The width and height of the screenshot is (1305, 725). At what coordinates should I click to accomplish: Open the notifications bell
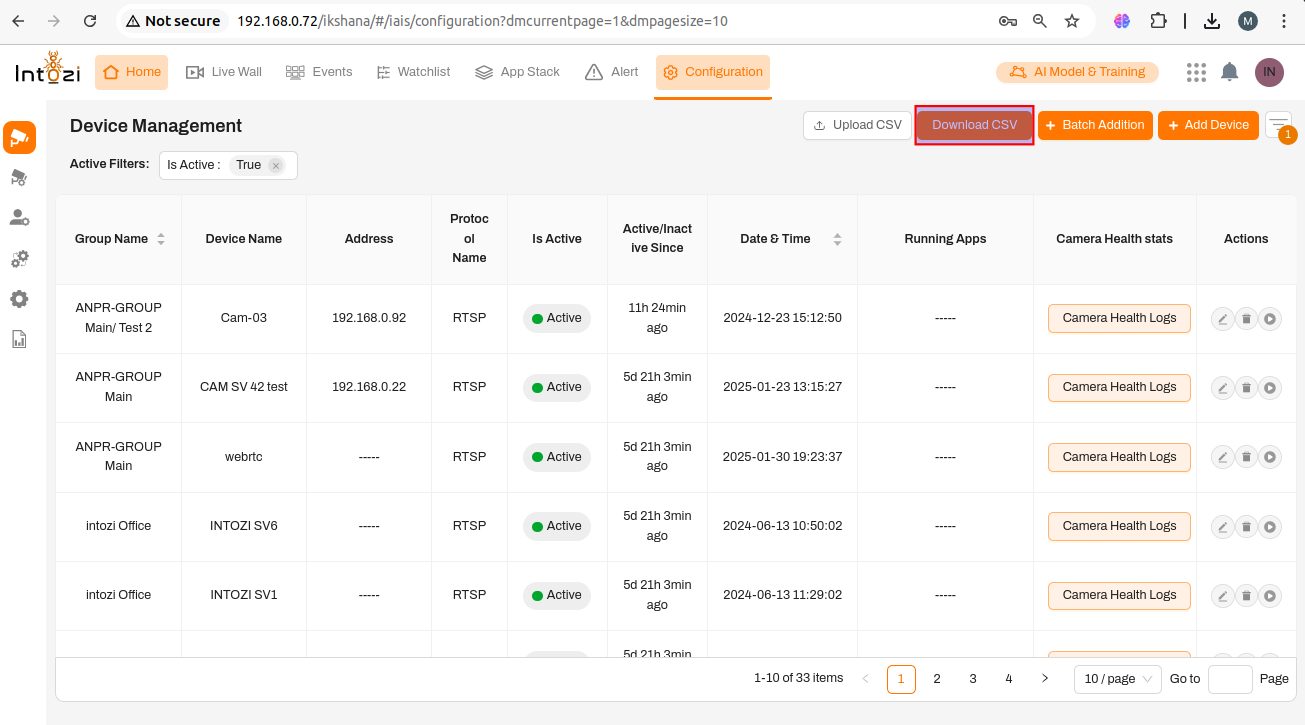pyautogui.click(x=1230, y=72)
